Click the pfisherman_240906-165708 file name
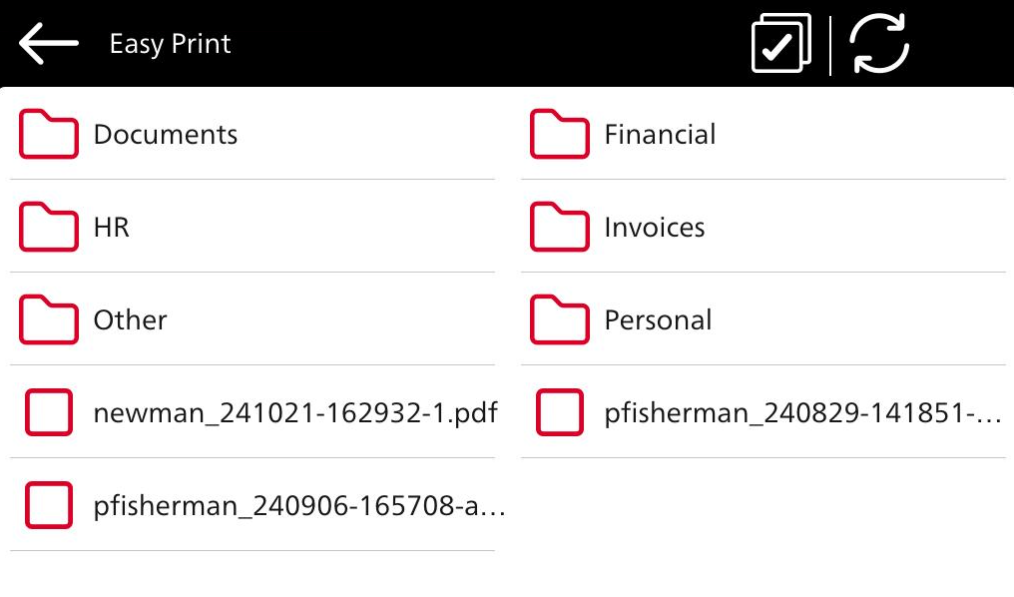Image resolution: width=1014 pixels, height=597 pixels. coord(299,506)
